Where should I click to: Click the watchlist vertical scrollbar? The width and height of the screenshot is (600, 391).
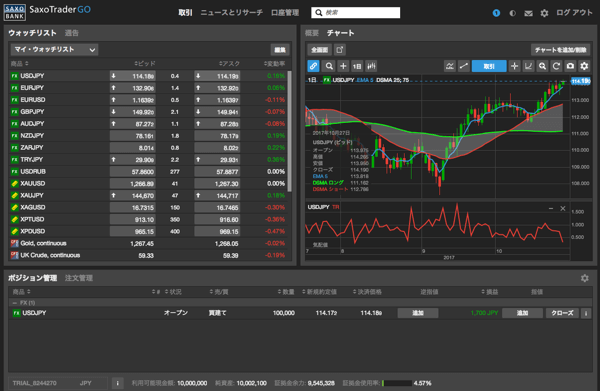(x=290, y=131)
